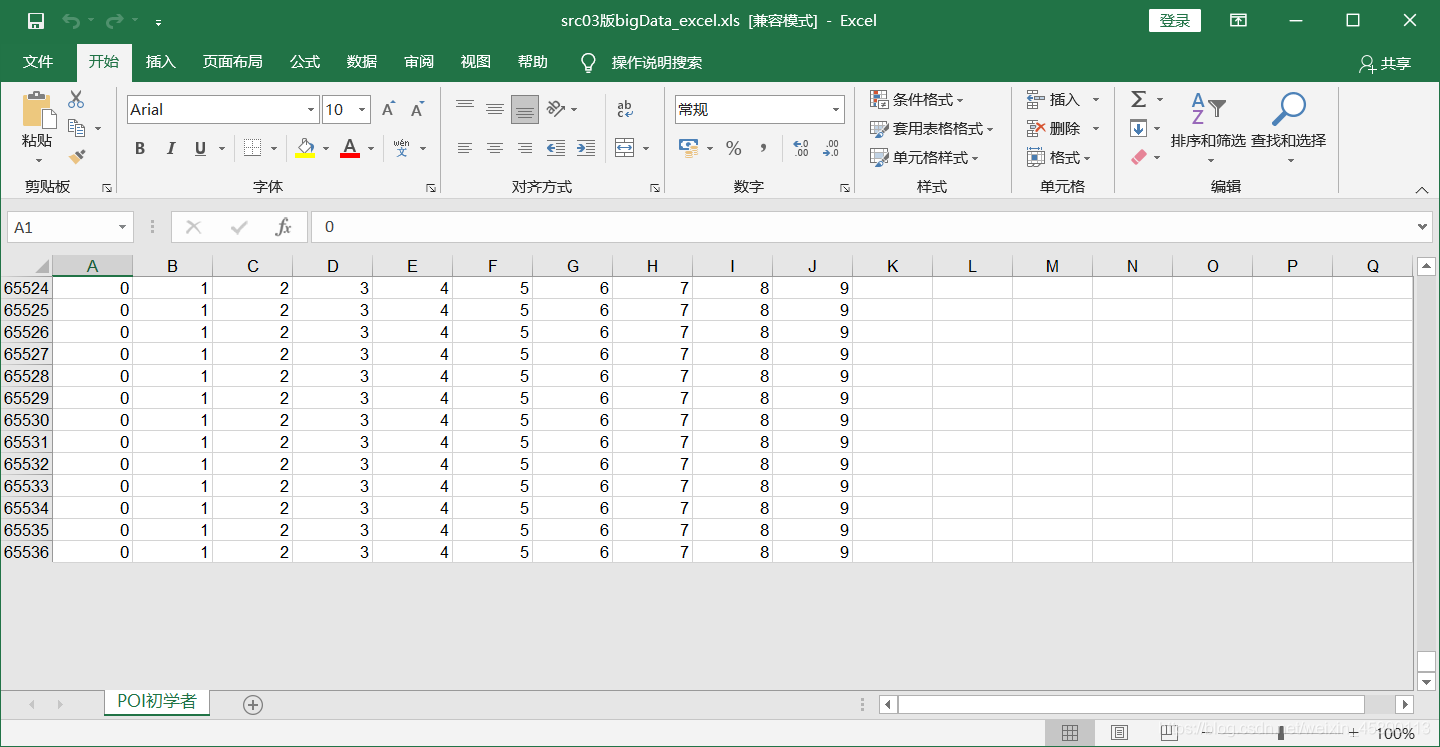Click the Cut scissors icon
The height and width of the screenshot is (747, 1440).
click(x=76, y=100)
